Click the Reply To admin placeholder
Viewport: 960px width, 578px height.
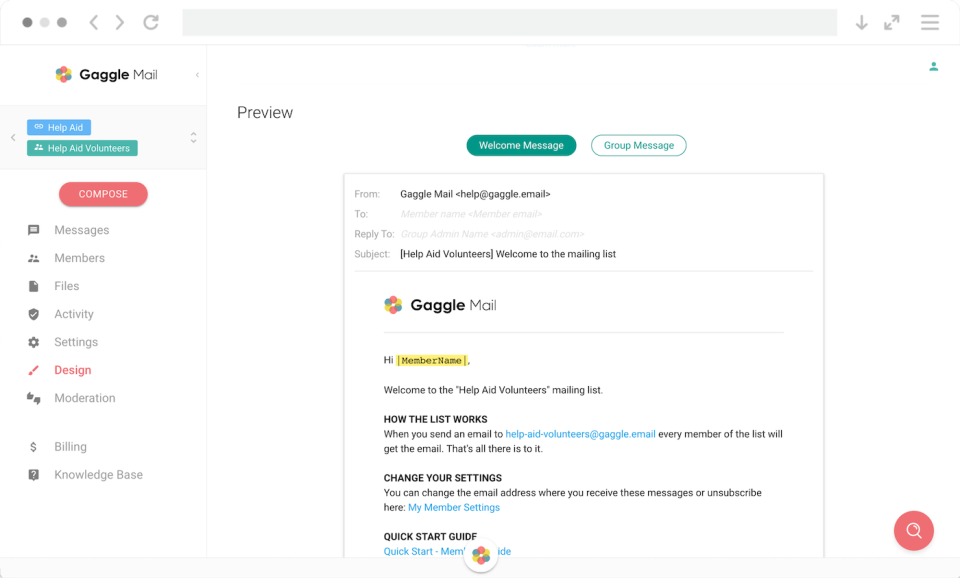coord(492,235)
